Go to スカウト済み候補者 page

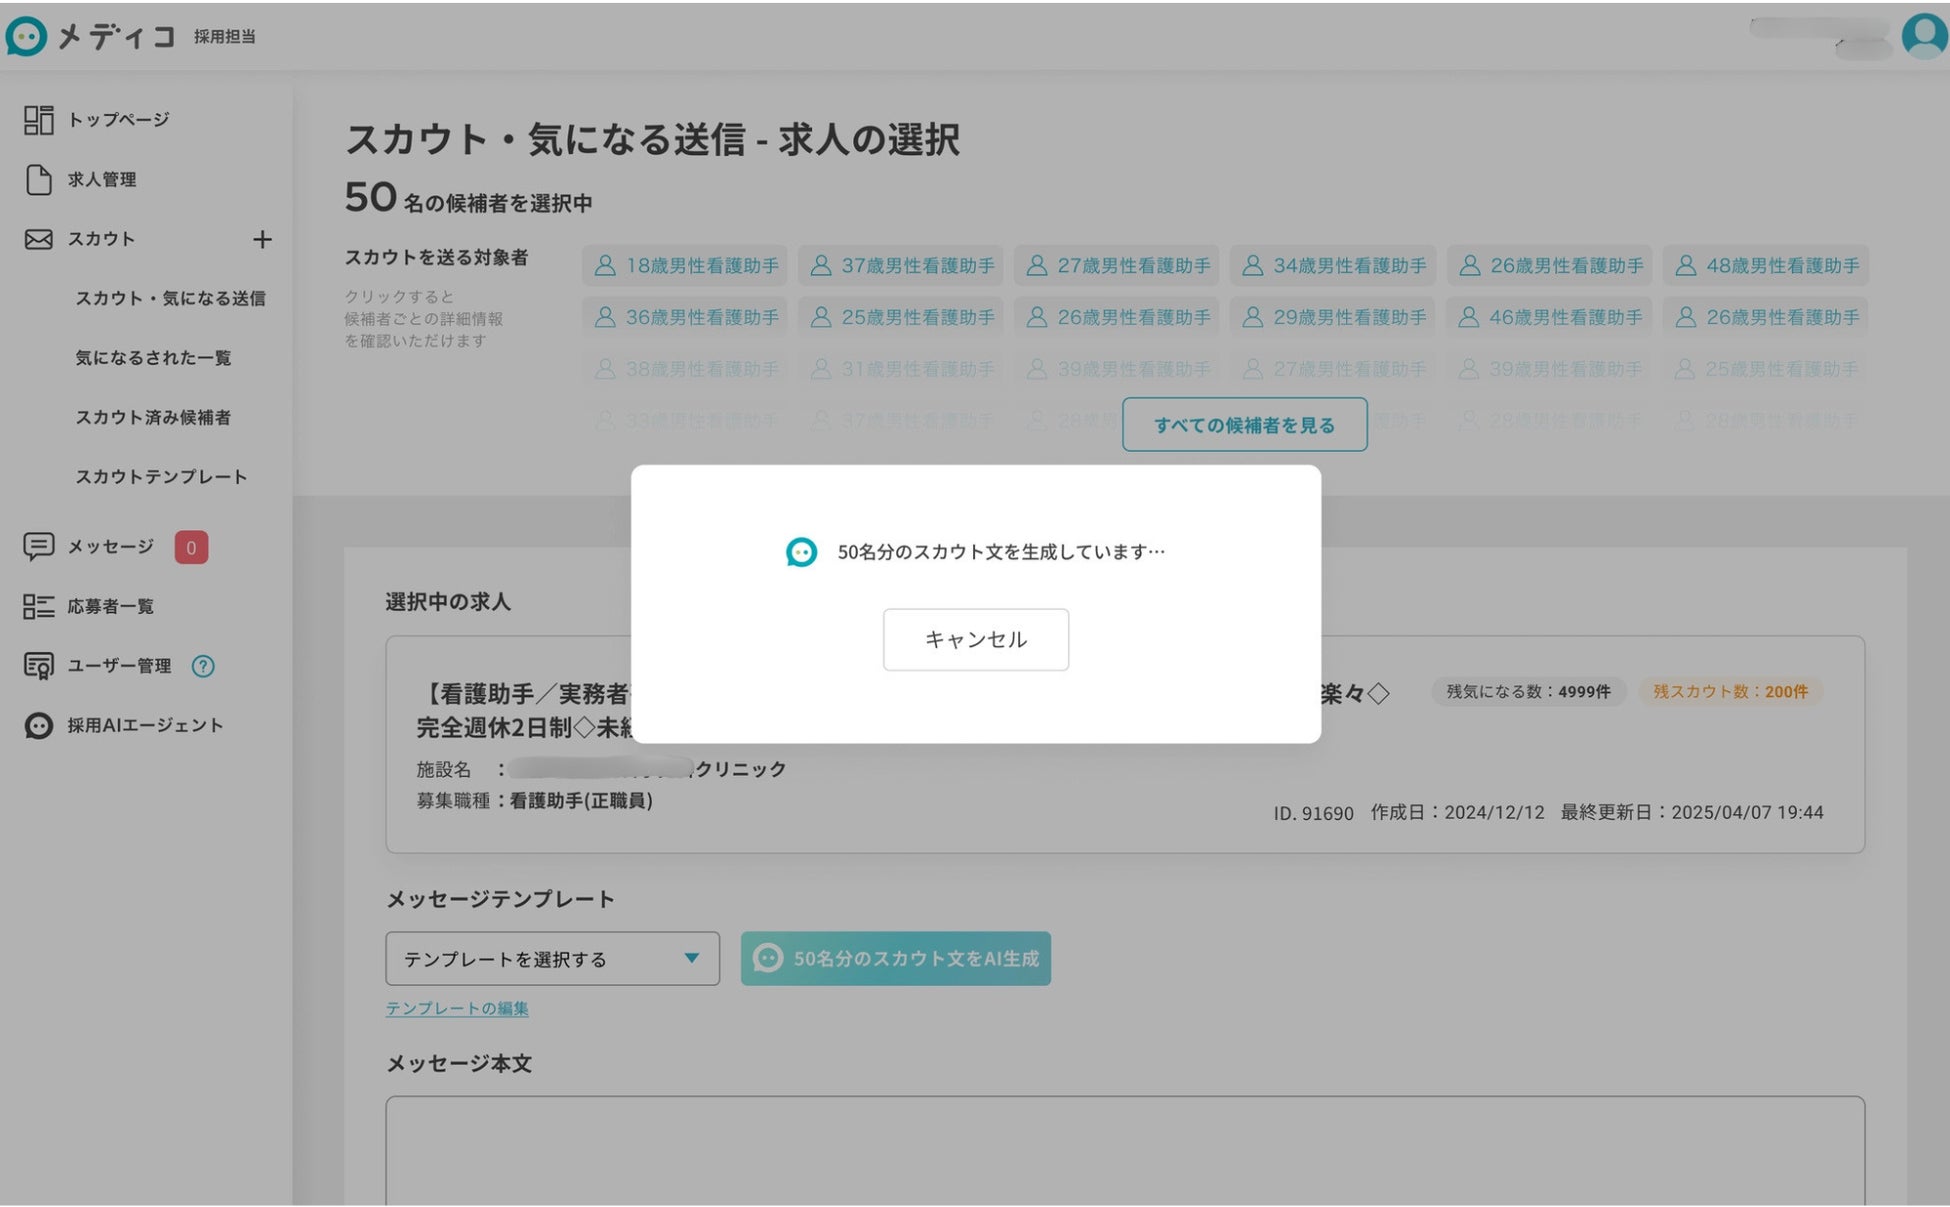coord(153,417)
